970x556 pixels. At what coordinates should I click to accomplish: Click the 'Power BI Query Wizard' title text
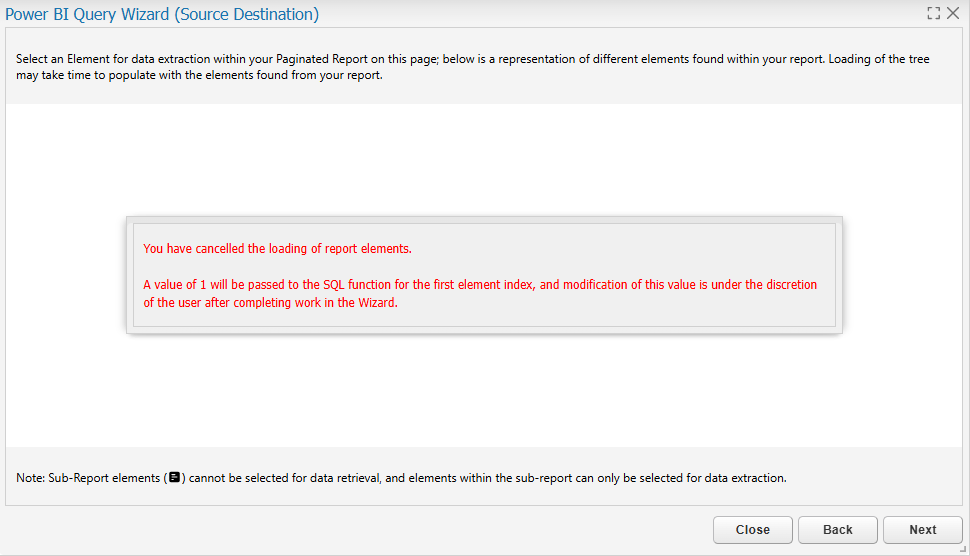tap(162, 14)
